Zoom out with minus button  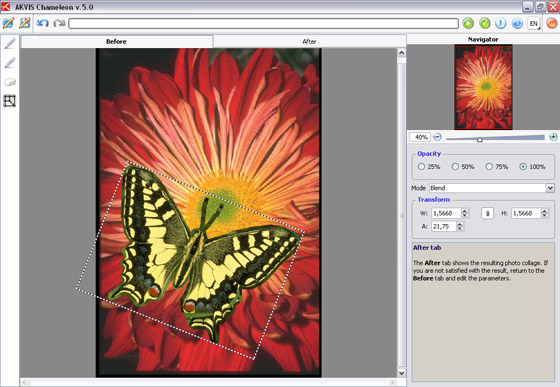[x=438, y=137]
